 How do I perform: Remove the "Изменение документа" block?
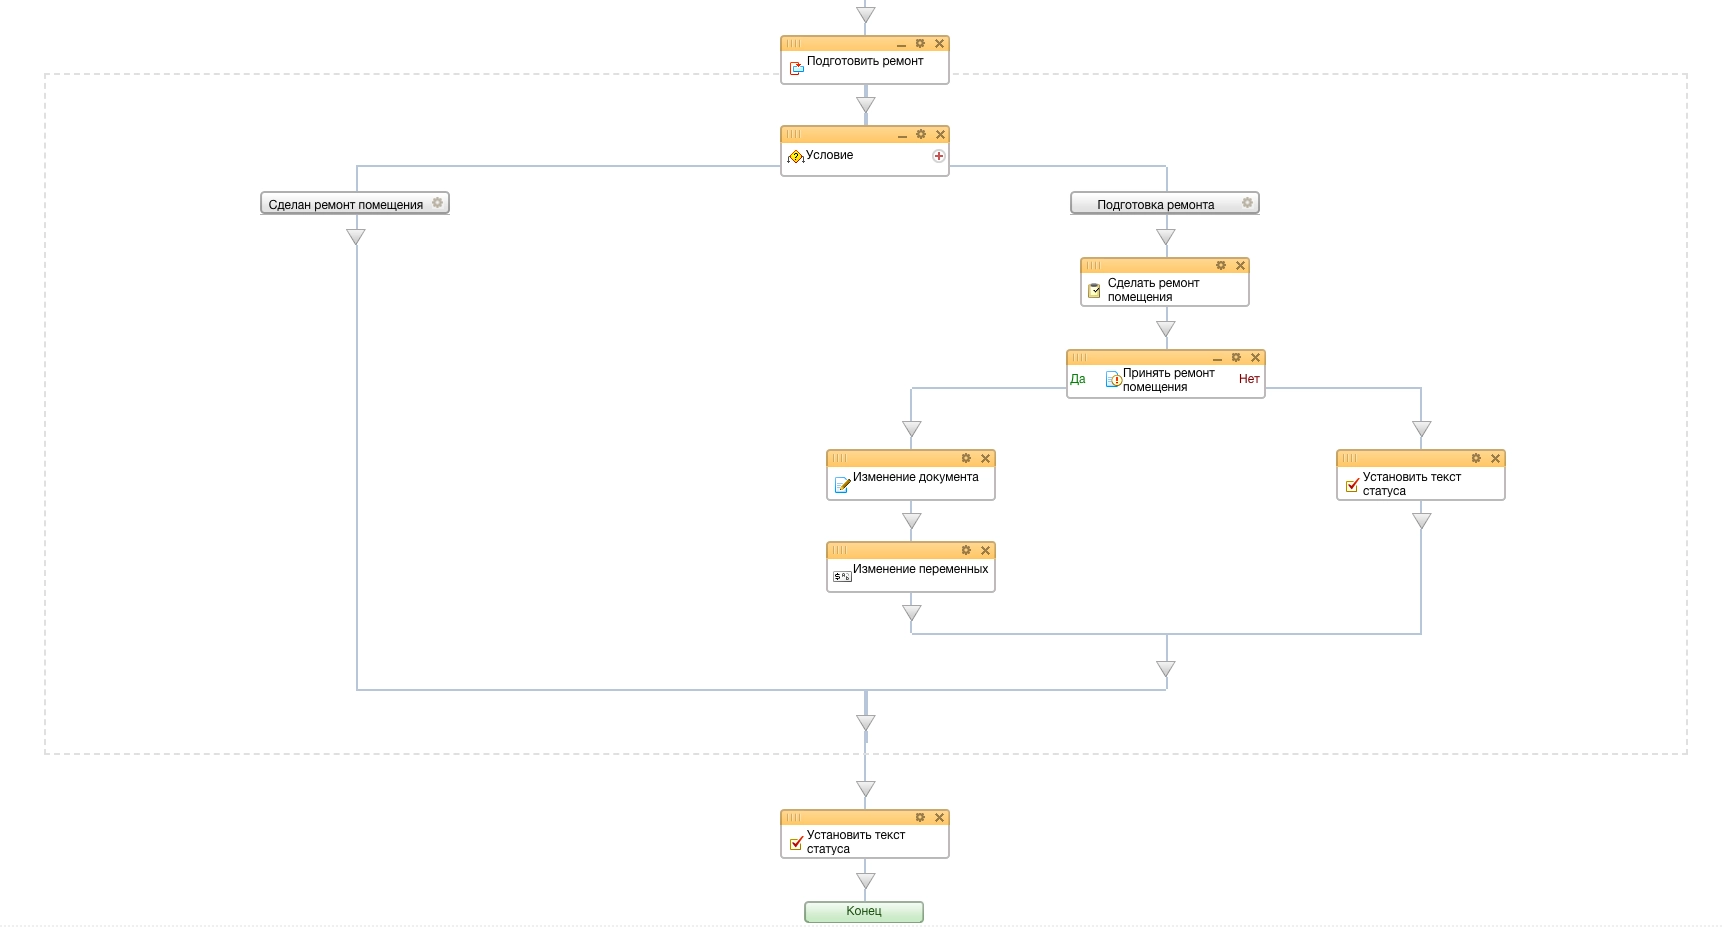coord(985,458)
